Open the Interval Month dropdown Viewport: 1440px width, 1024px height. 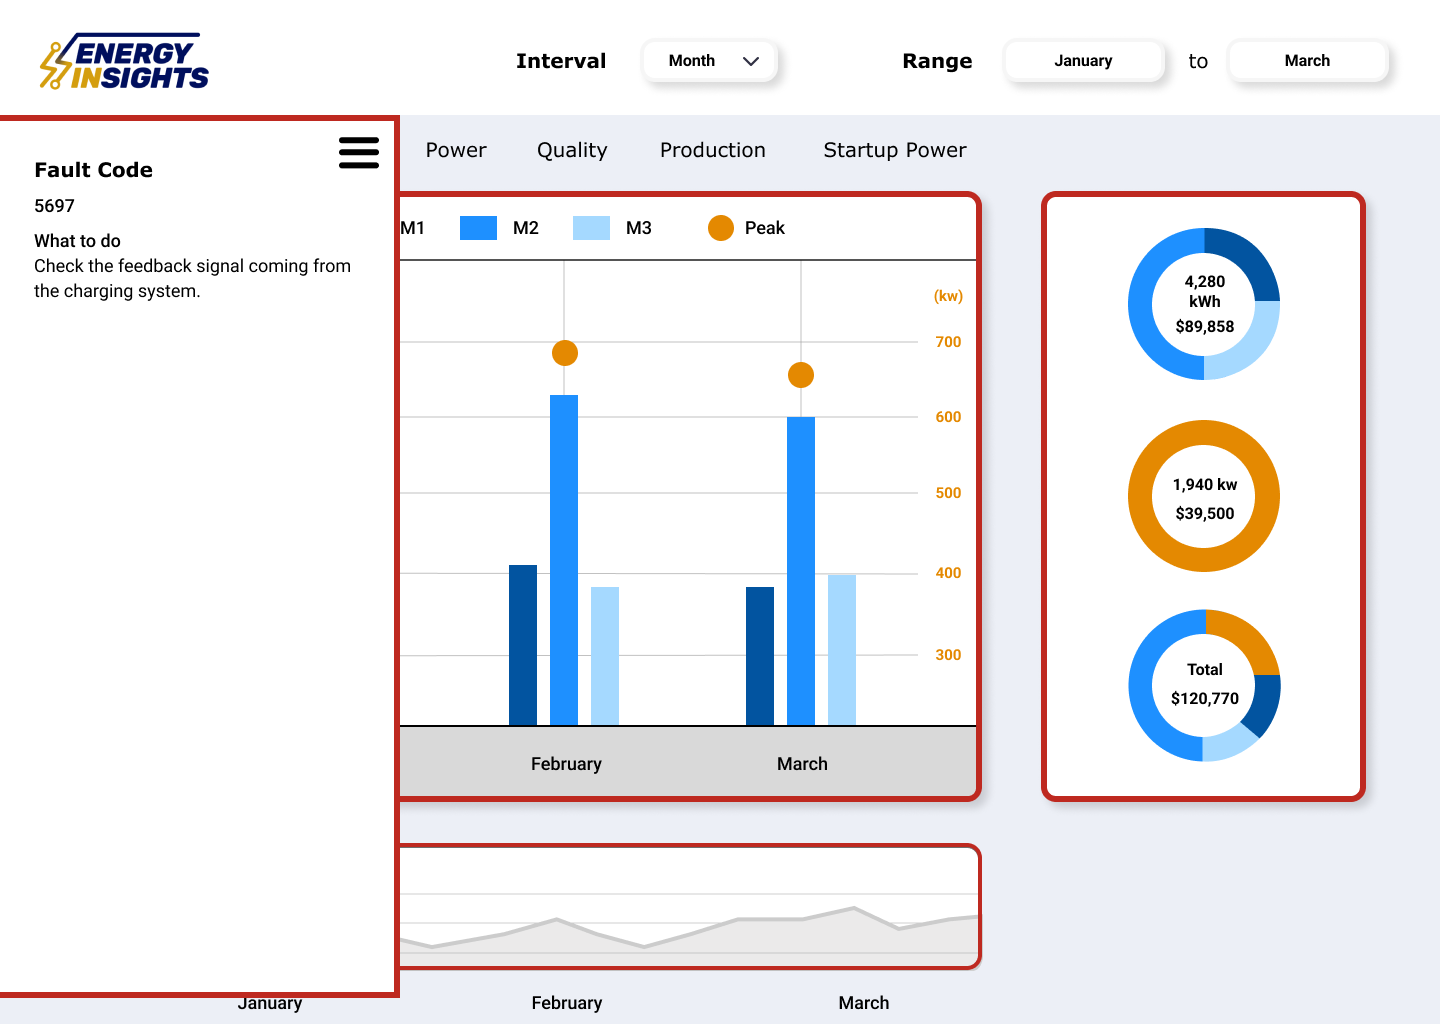click(710, 61)
